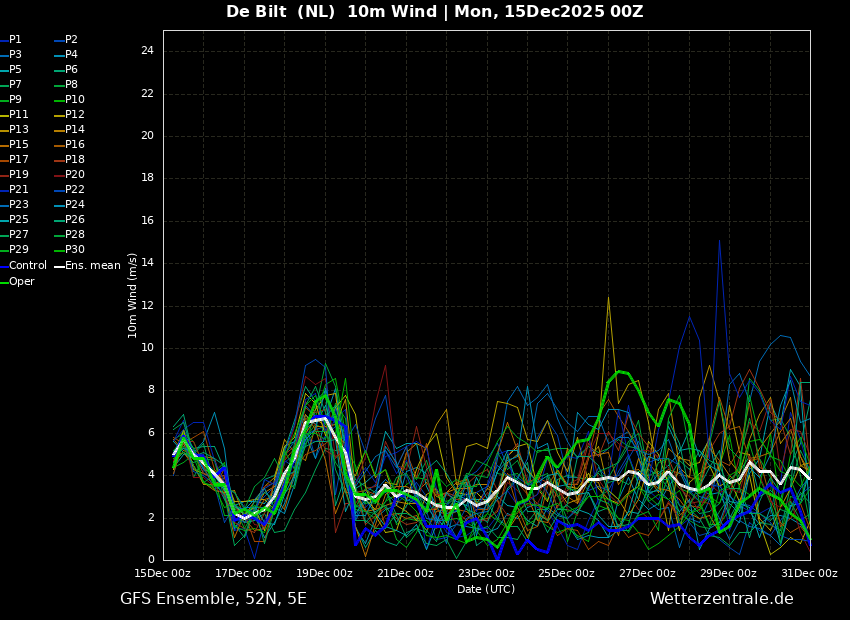The height and width of the screenshot is (620, 850).
Task: Click x-axis label 31Dec 00z
Action: [x=809, y=573]
